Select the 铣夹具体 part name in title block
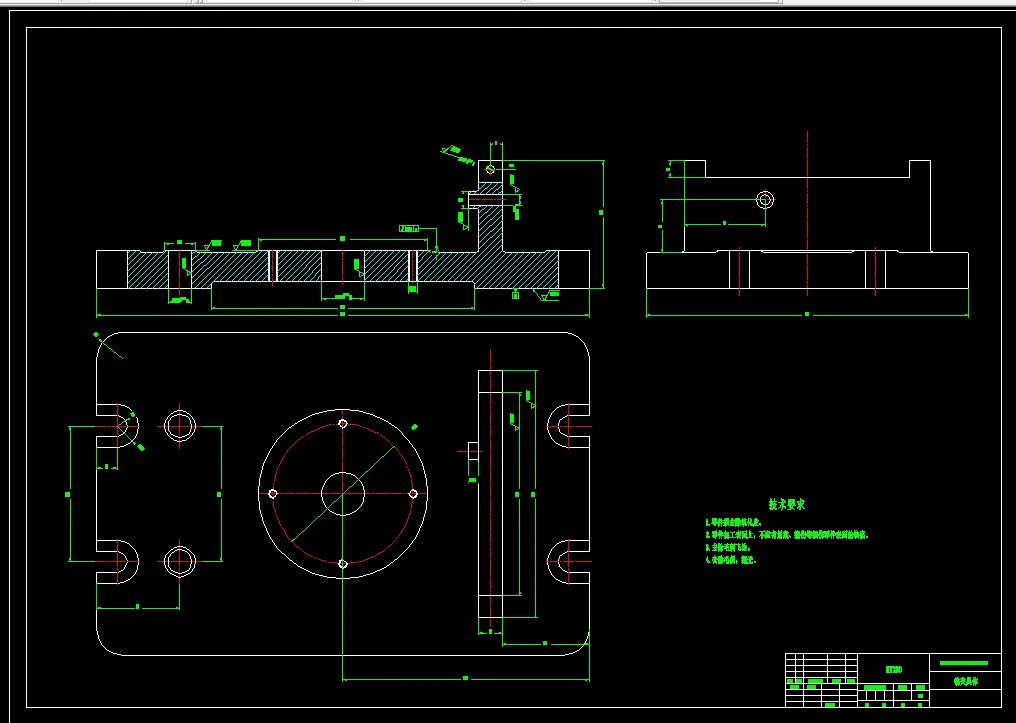 point(965,682)
